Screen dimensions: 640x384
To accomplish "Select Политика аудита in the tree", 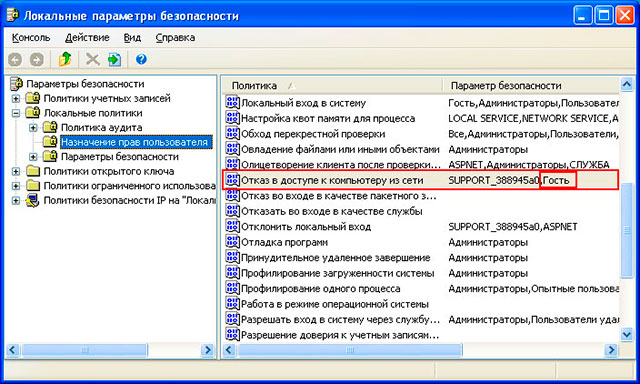I will [101, 127].
